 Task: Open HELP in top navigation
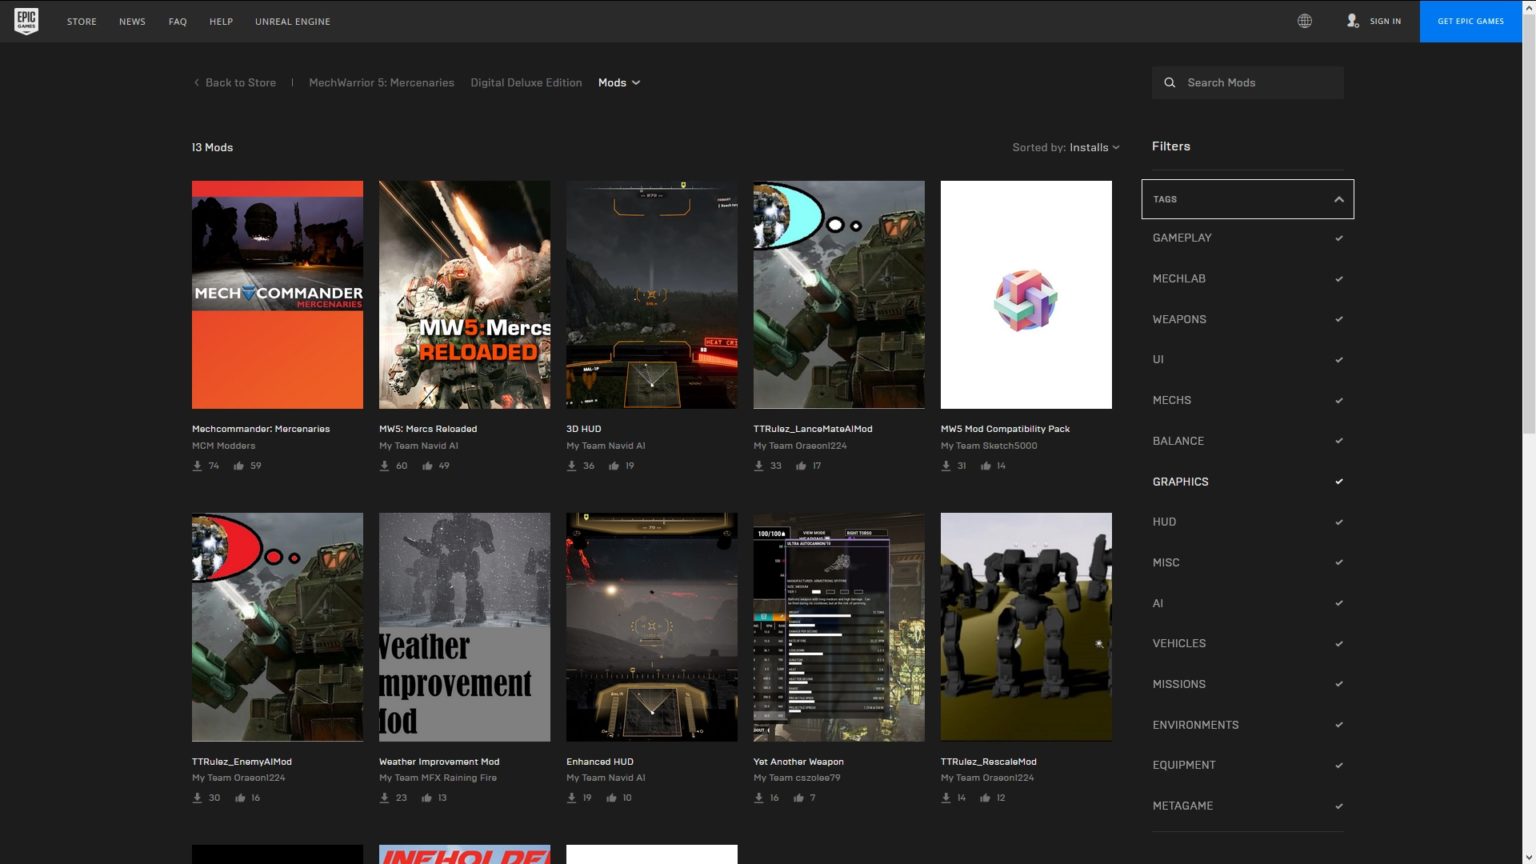click(221, 21)
